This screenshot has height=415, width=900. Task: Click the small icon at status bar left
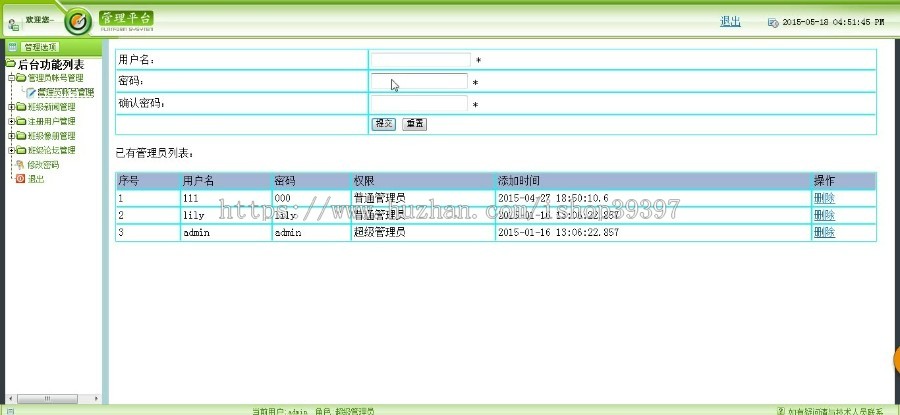10,411
